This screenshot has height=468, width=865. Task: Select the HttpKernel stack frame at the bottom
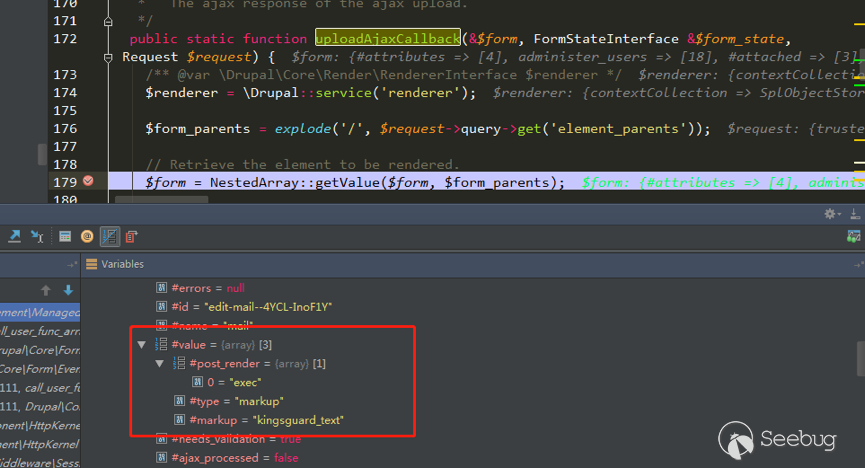point(40,444)
